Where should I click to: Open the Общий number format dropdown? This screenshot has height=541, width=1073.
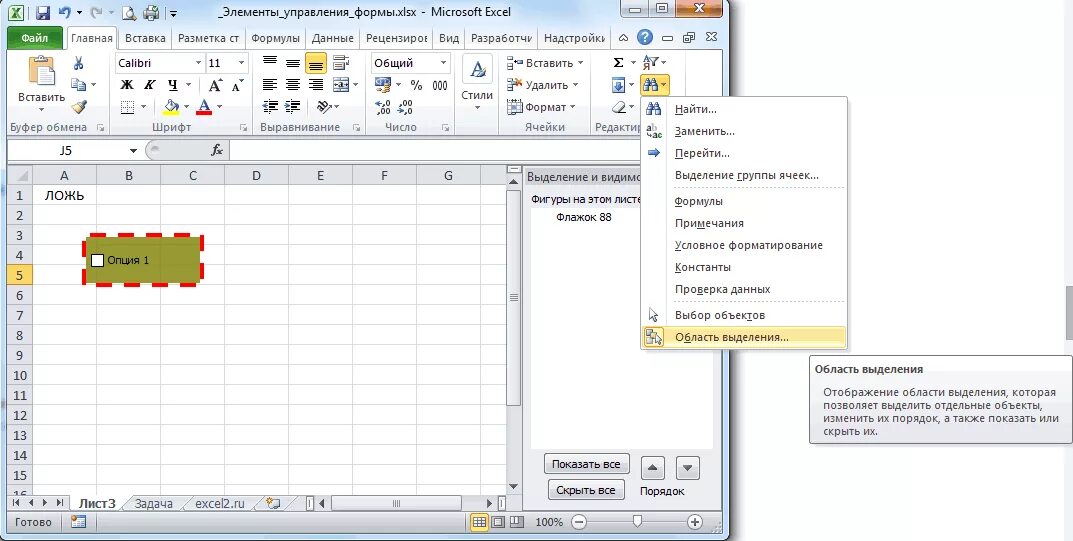(x=443, y=63)
